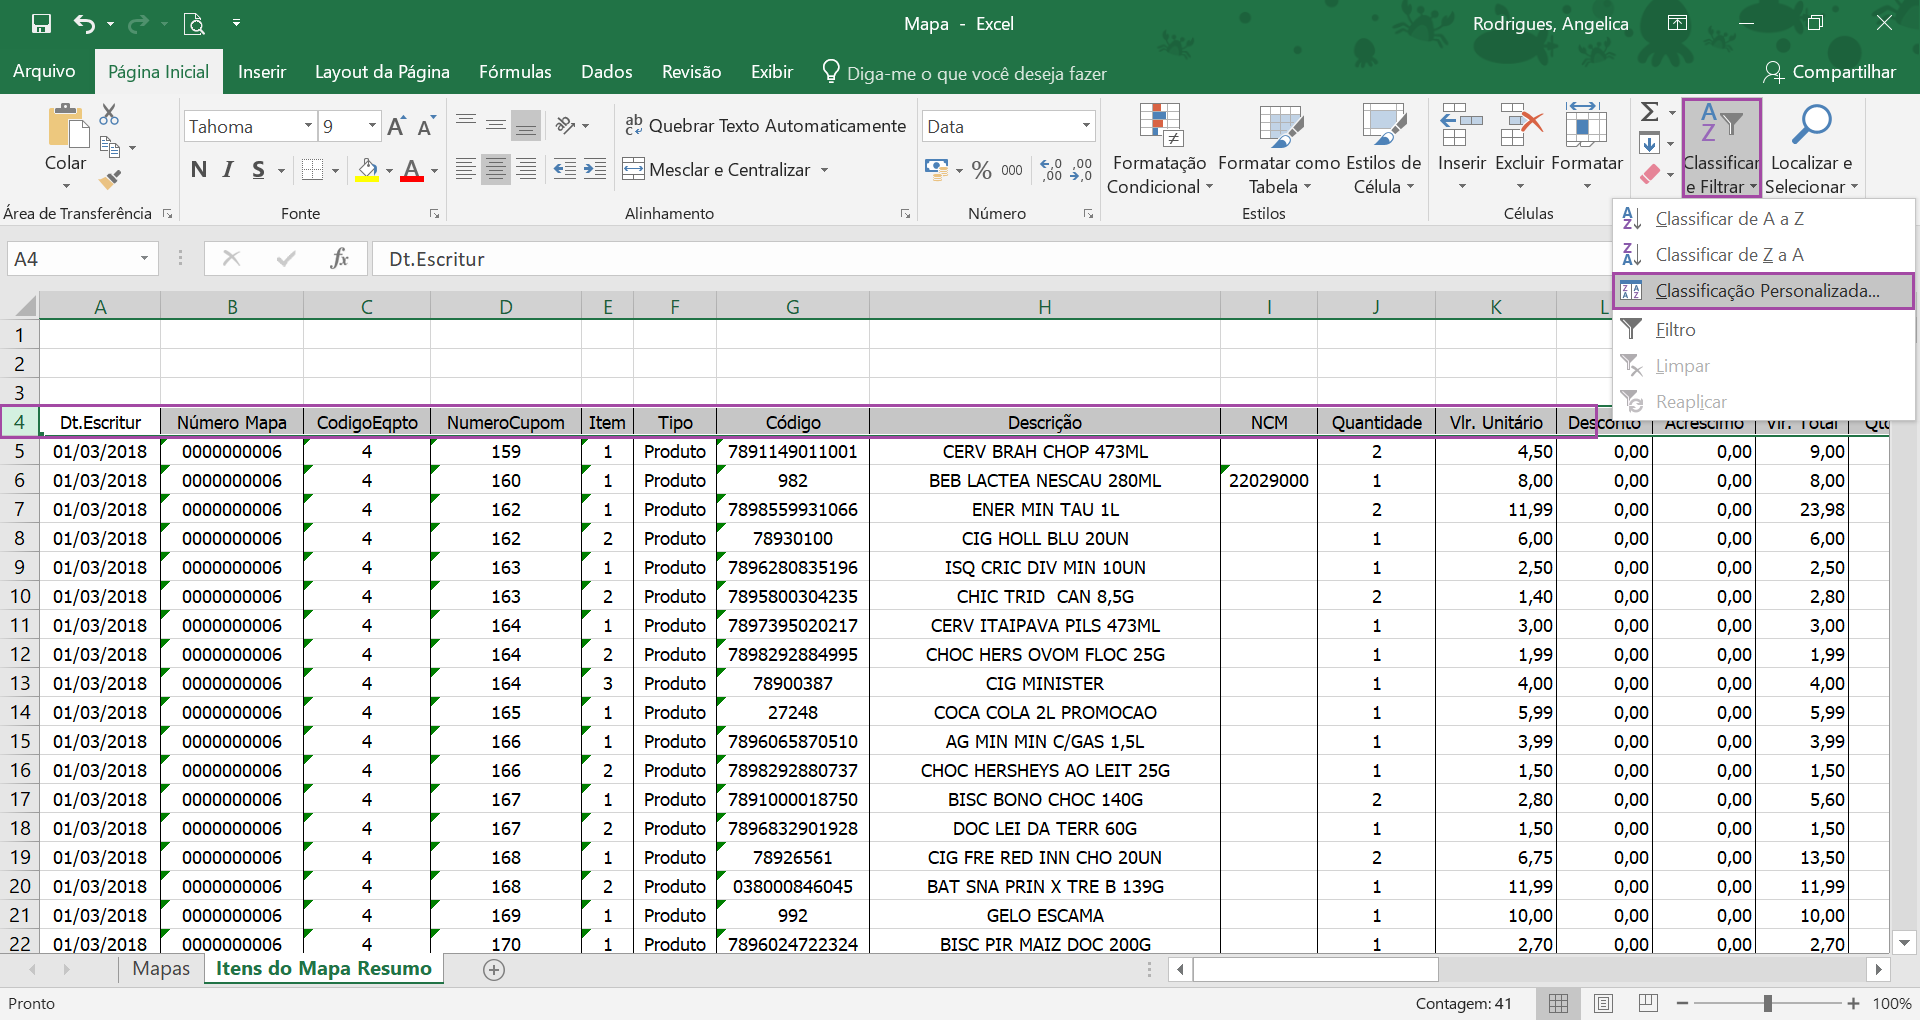Open the Arquivo tab
This screenshot has width=1920, height=1020.
pyautogui.click(x=44, y=72)
